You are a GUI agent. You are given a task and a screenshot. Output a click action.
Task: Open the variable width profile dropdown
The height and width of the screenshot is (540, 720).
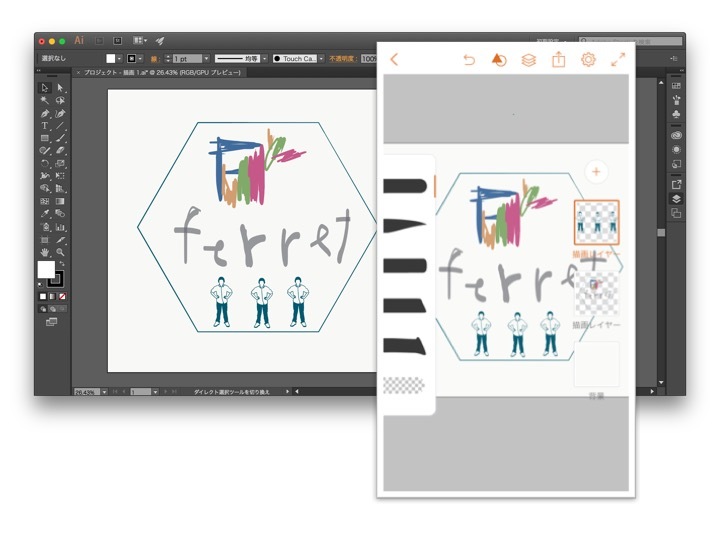[x=264, y=59]
